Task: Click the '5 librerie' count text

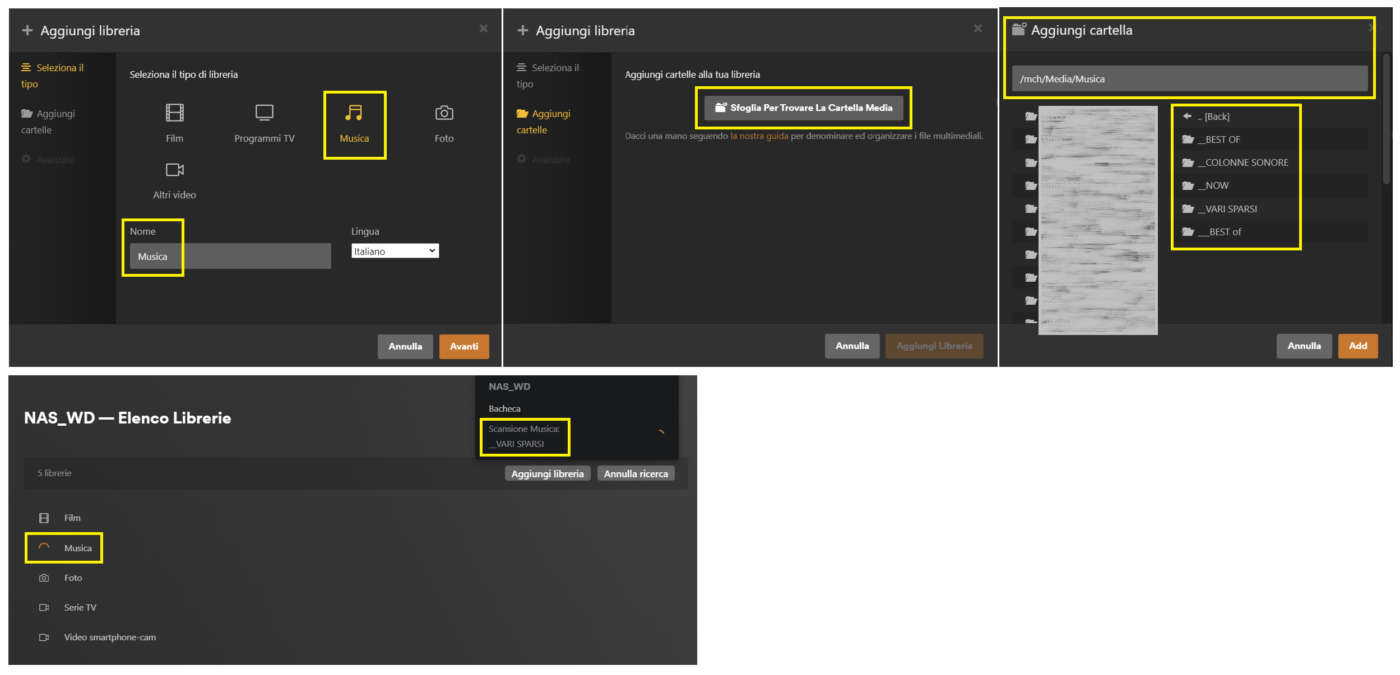Action: [55, 473]
